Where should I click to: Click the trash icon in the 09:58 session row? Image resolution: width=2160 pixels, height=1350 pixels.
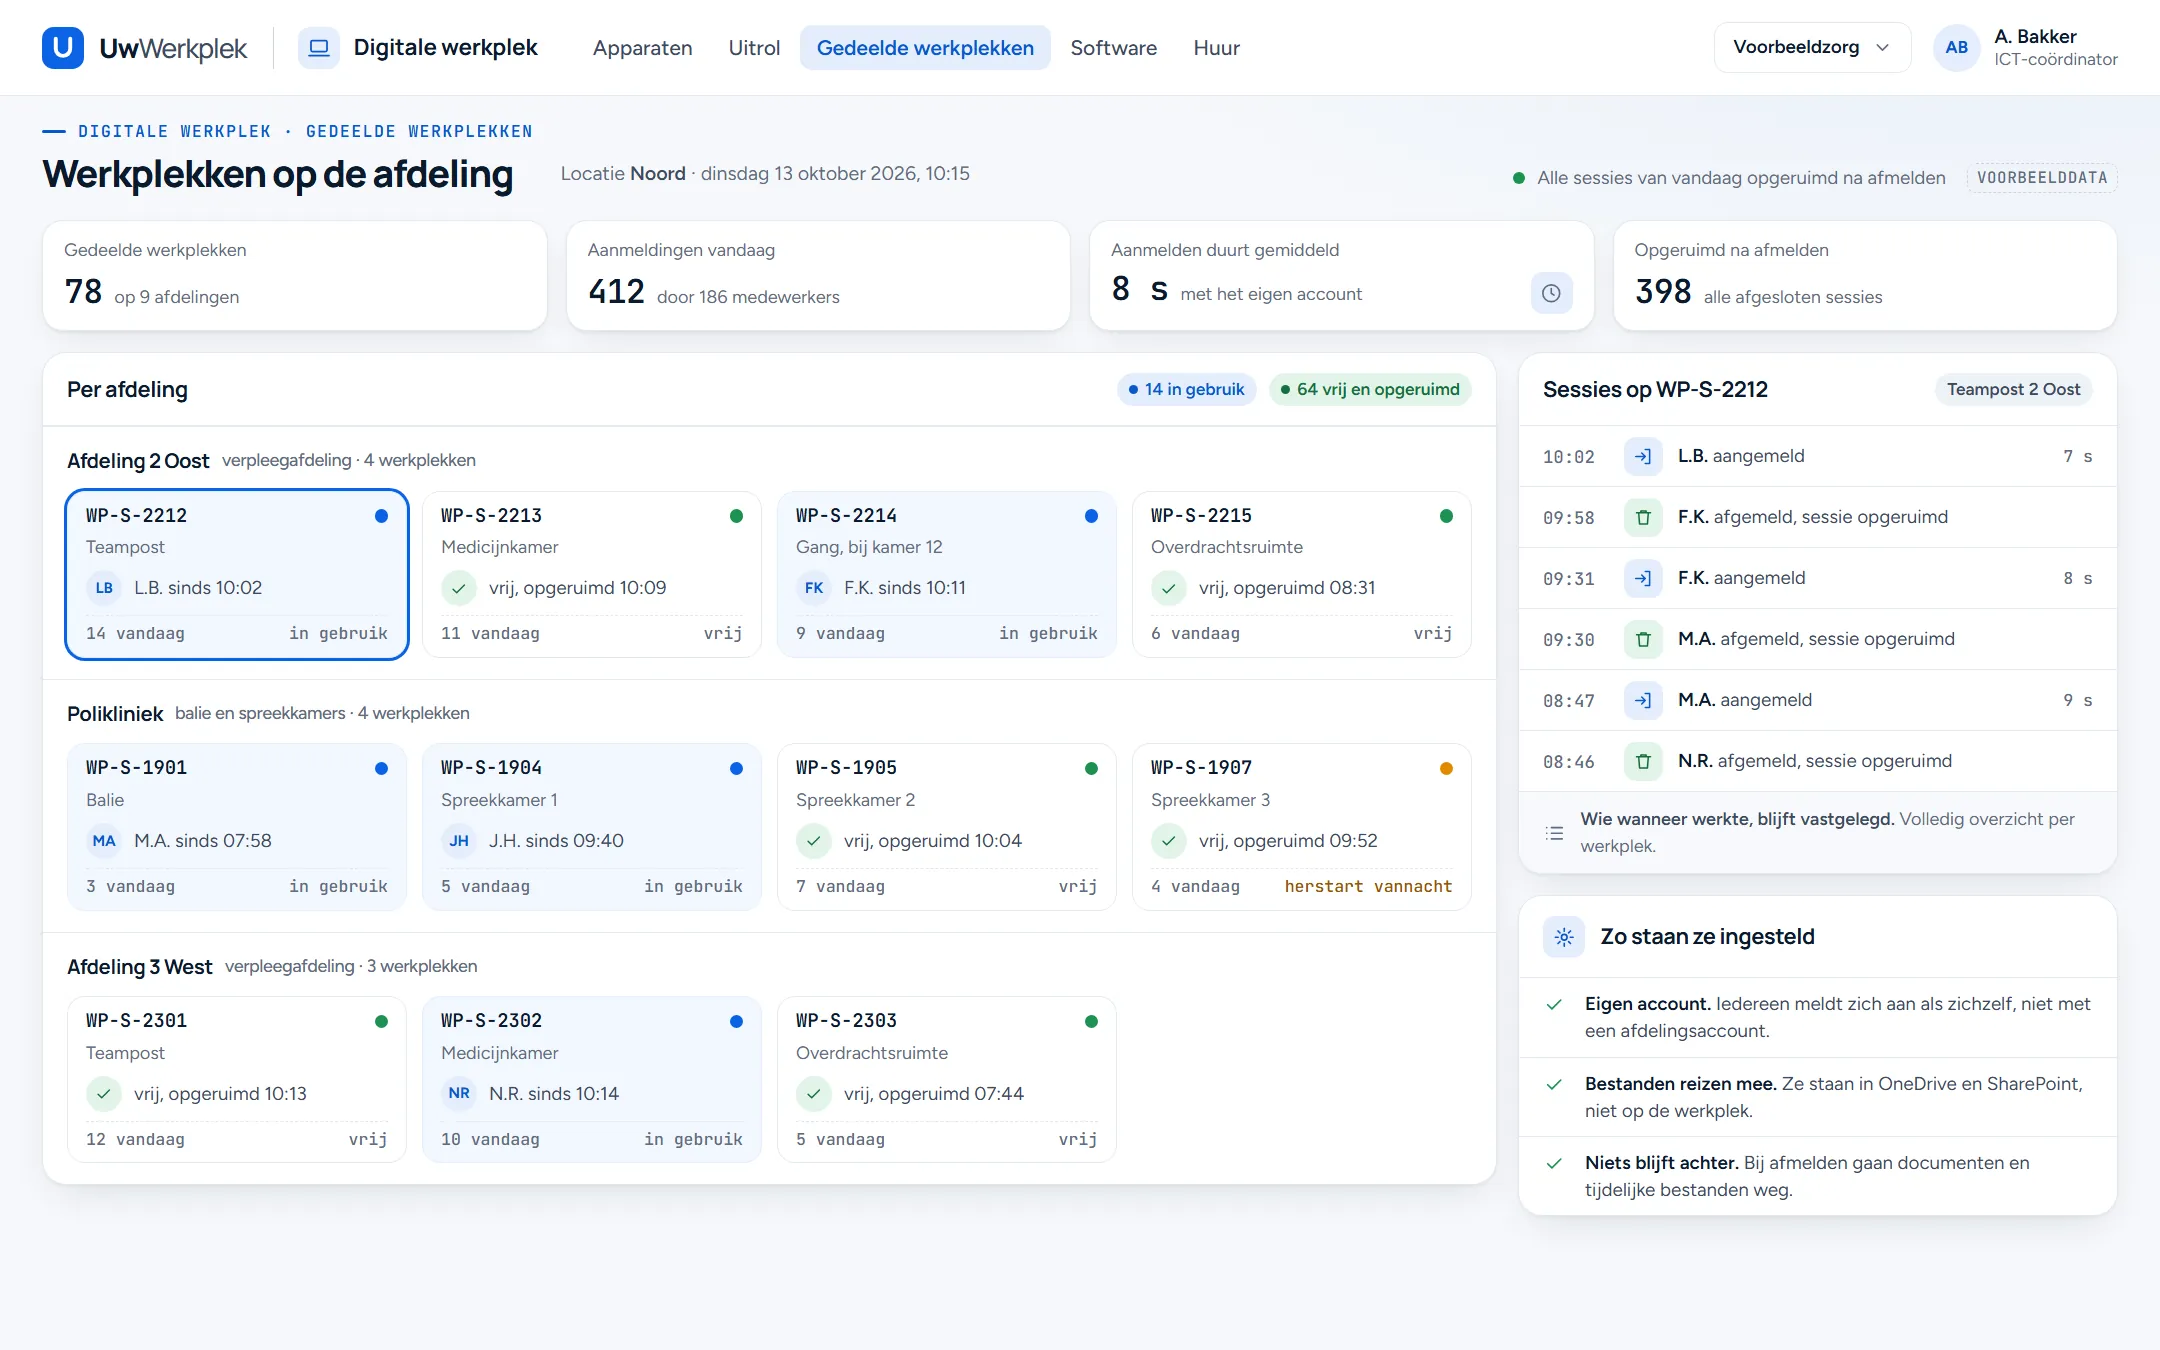tap(1643, 518)
